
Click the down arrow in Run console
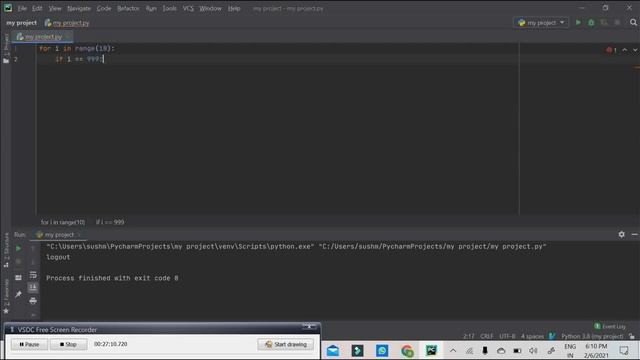[x=33, y=262]
